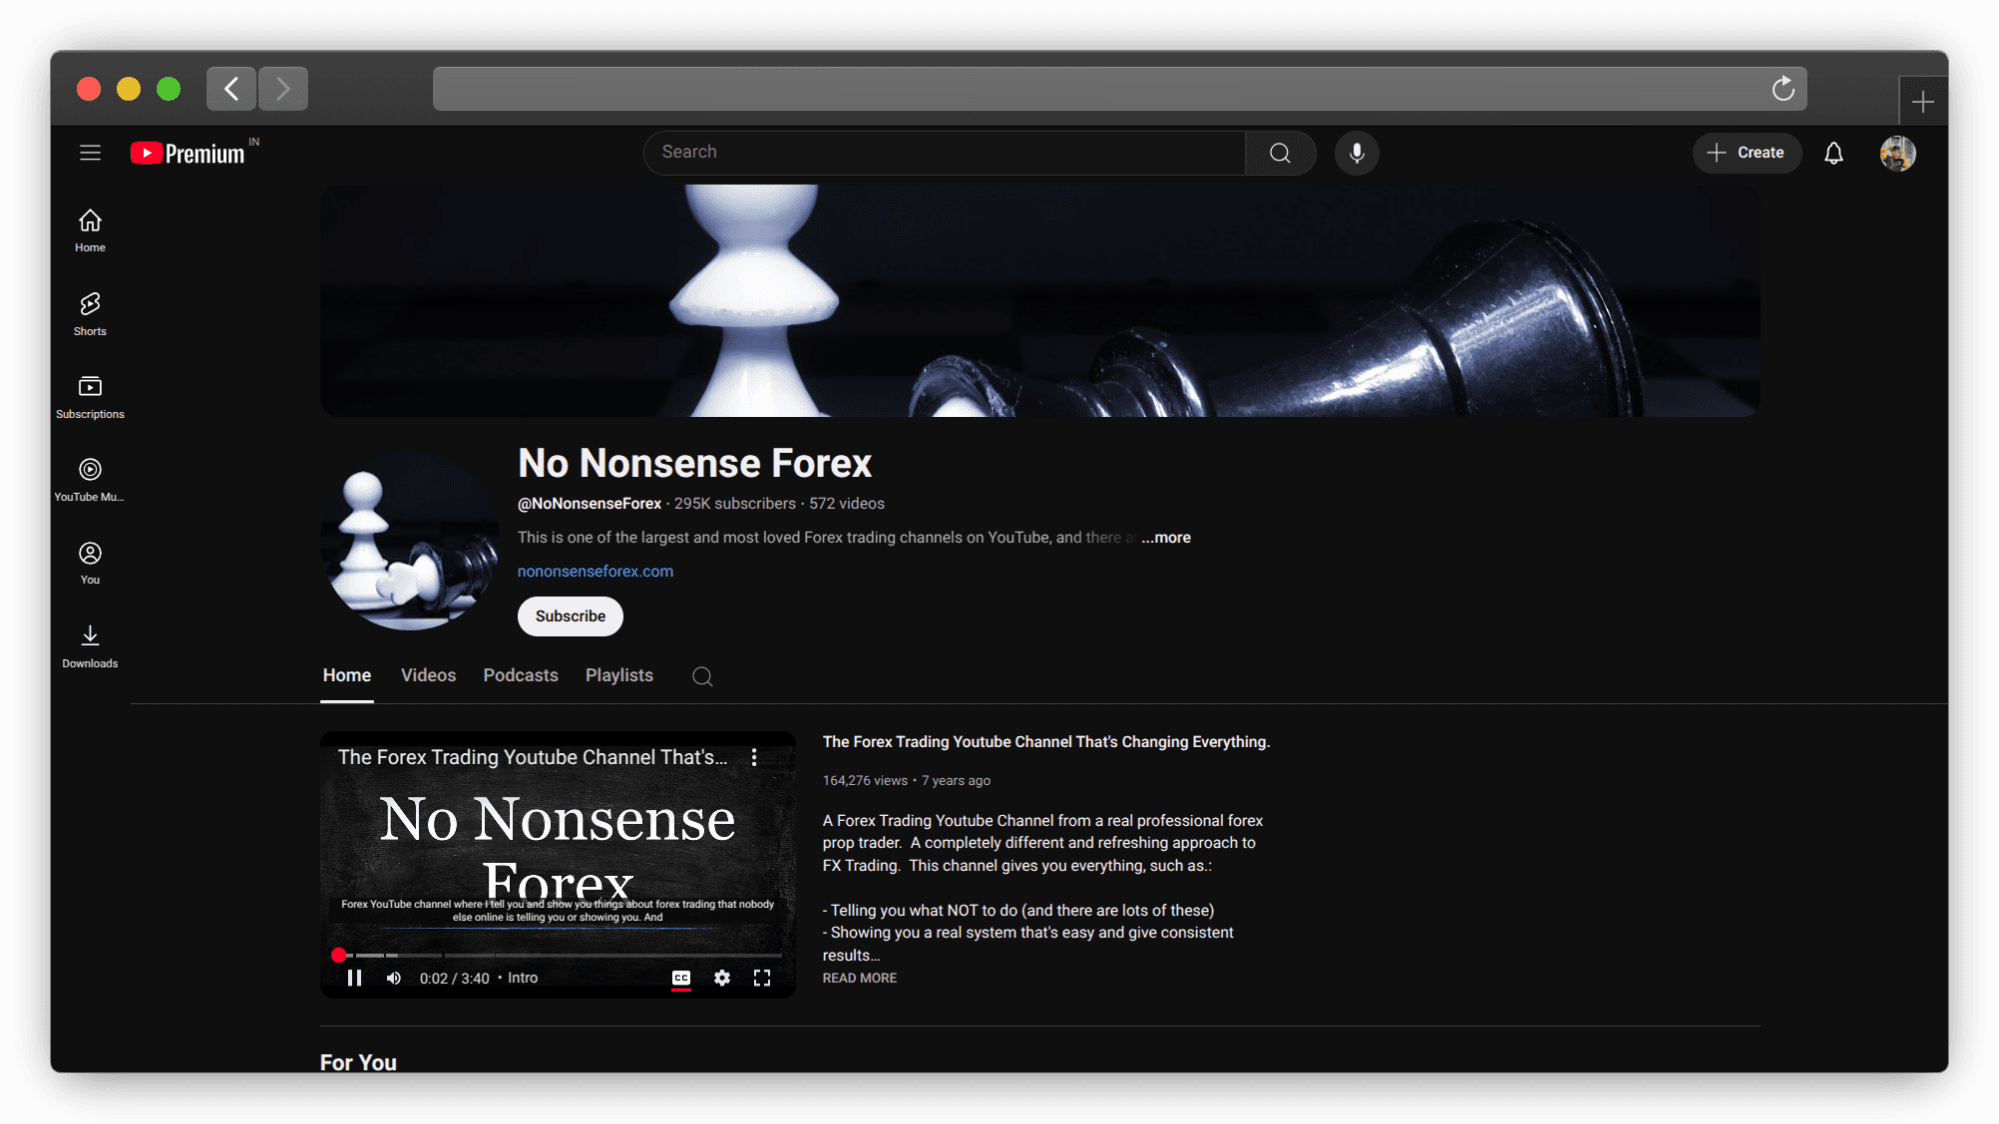The height and width of the screenshot is (1124, 1999).
Task: Click the "164,276 views" text
Action: [865, 781]
